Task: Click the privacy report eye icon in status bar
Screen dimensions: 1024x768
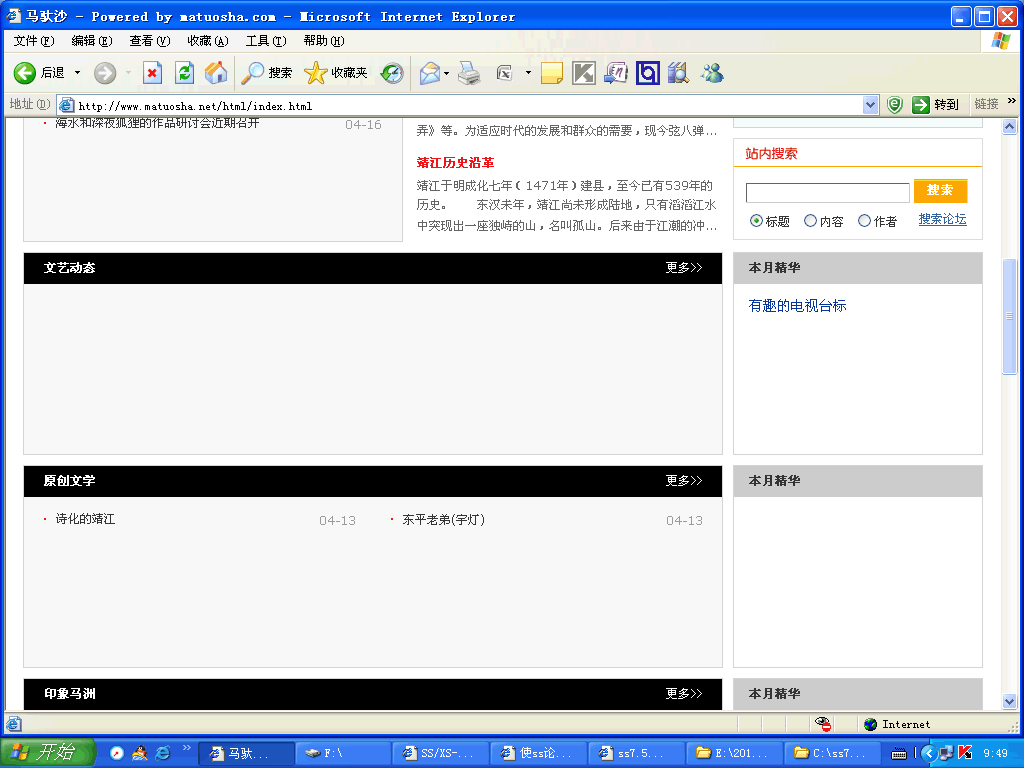Action: tap(823, 724)
